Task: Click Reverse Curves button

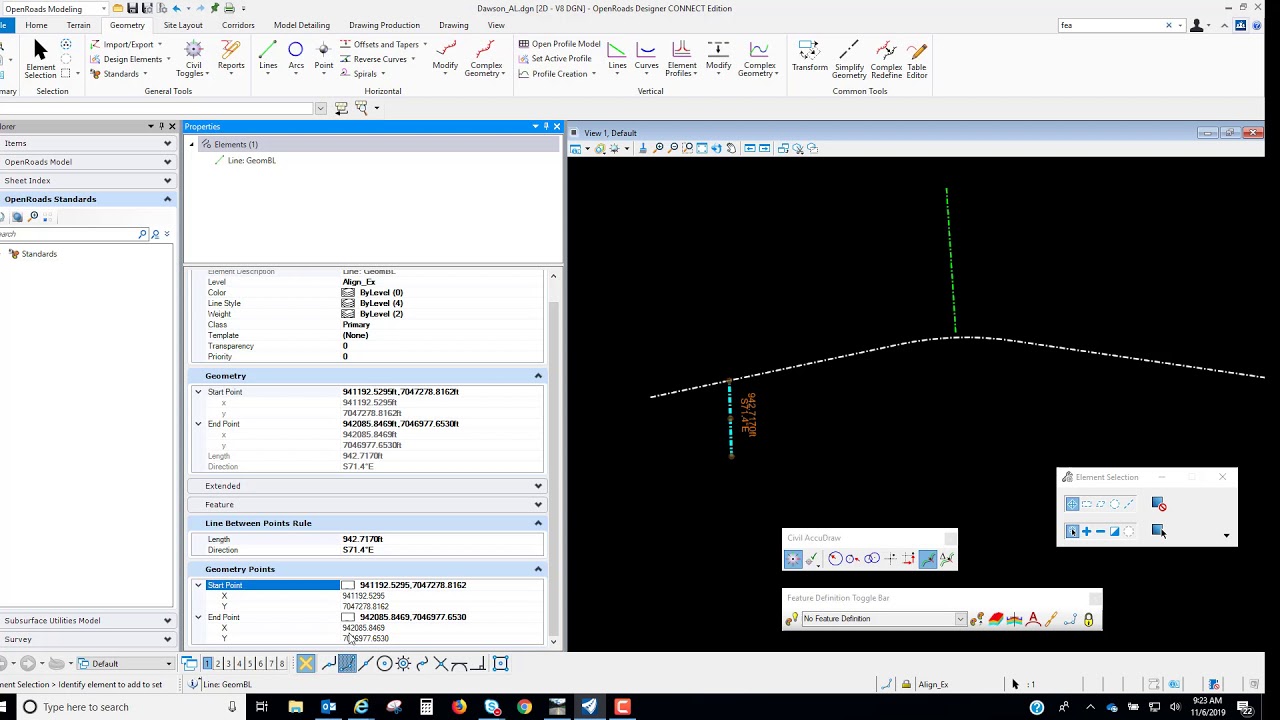Action: click(x=378, y=59)
